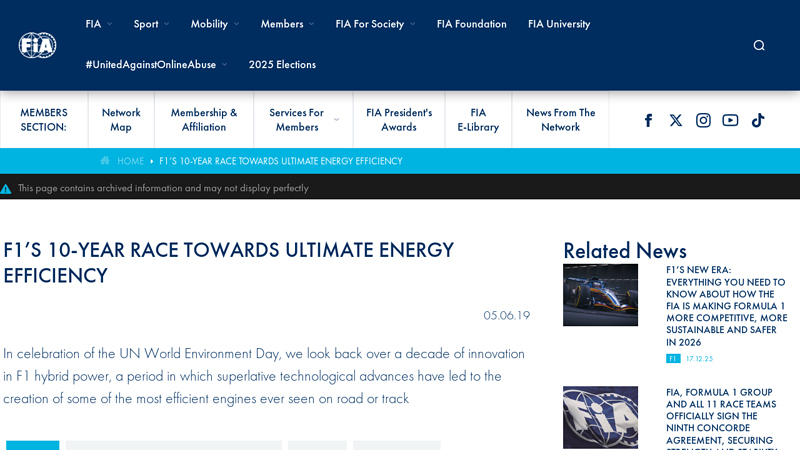
Task: Click the HOME breadcrumb link
Action: tap(130, 161)
